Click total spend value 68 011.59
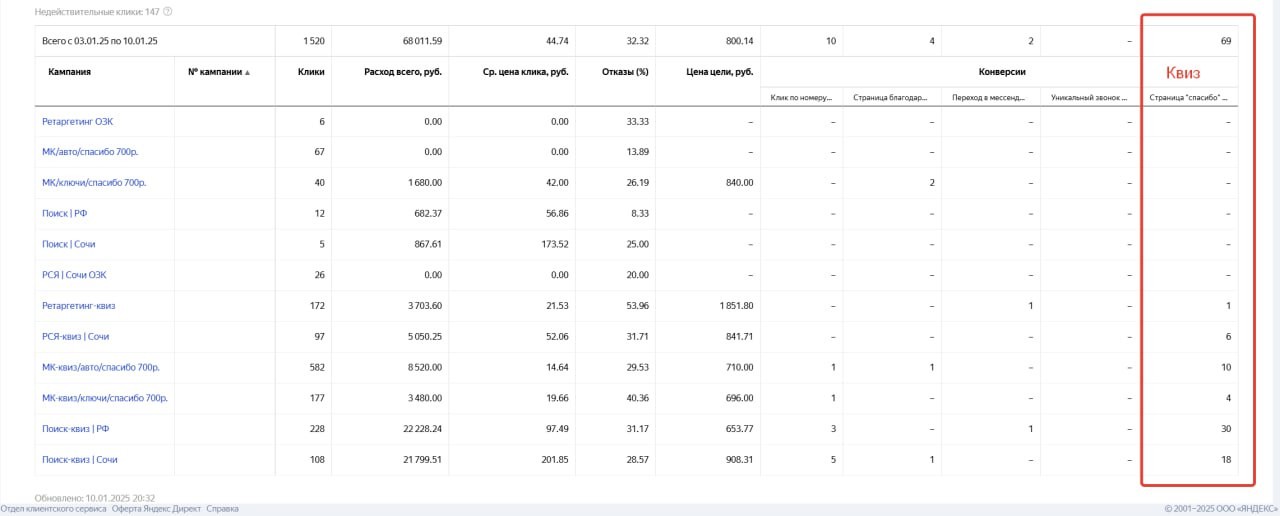 pyautogui.click(x=422, y=41)
